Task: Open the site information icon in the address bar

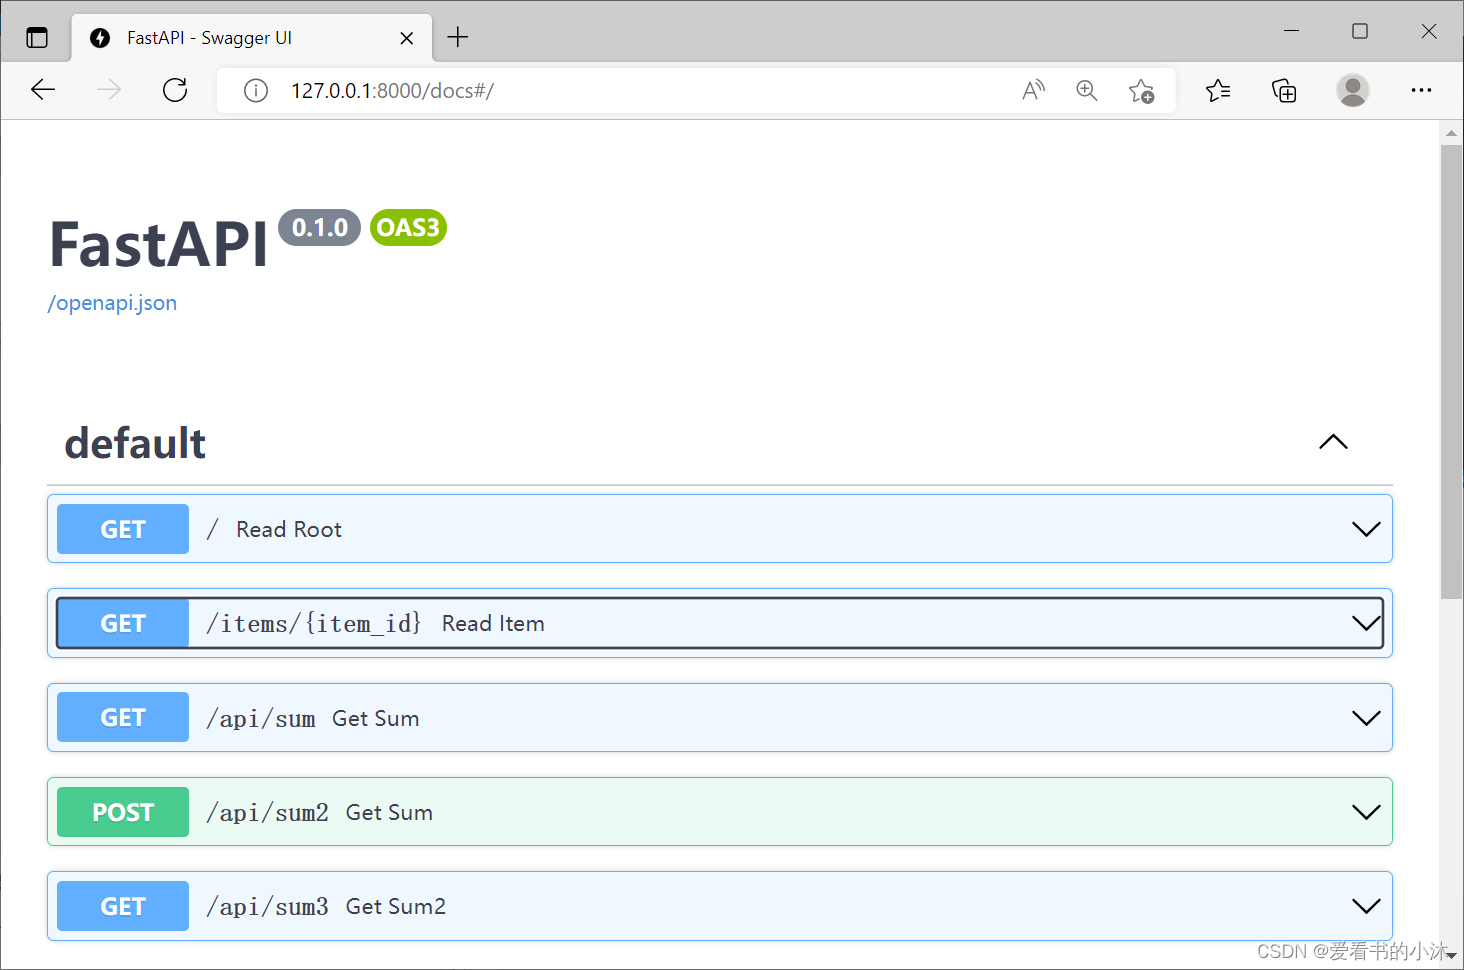Action: click(x=256, y=91)
